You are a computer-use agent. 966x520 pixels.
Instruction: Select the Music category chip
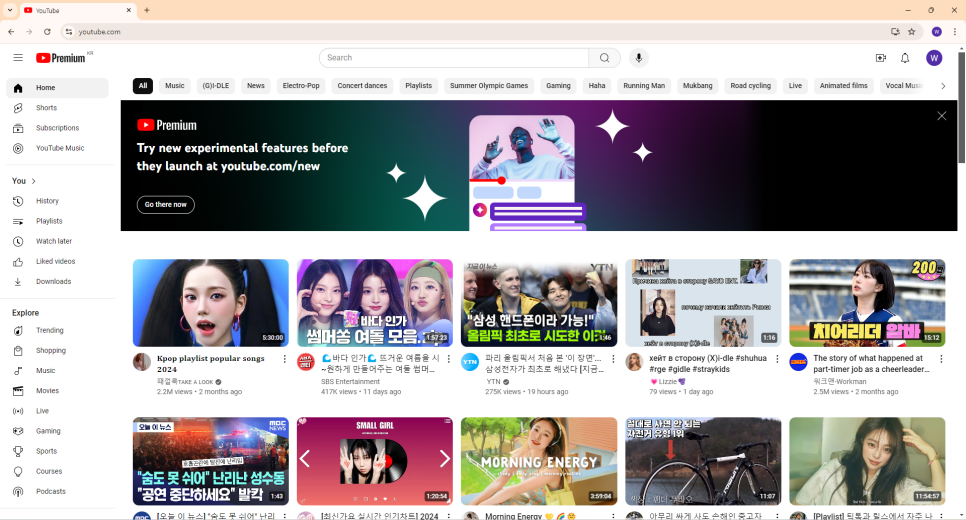[175, 86]
